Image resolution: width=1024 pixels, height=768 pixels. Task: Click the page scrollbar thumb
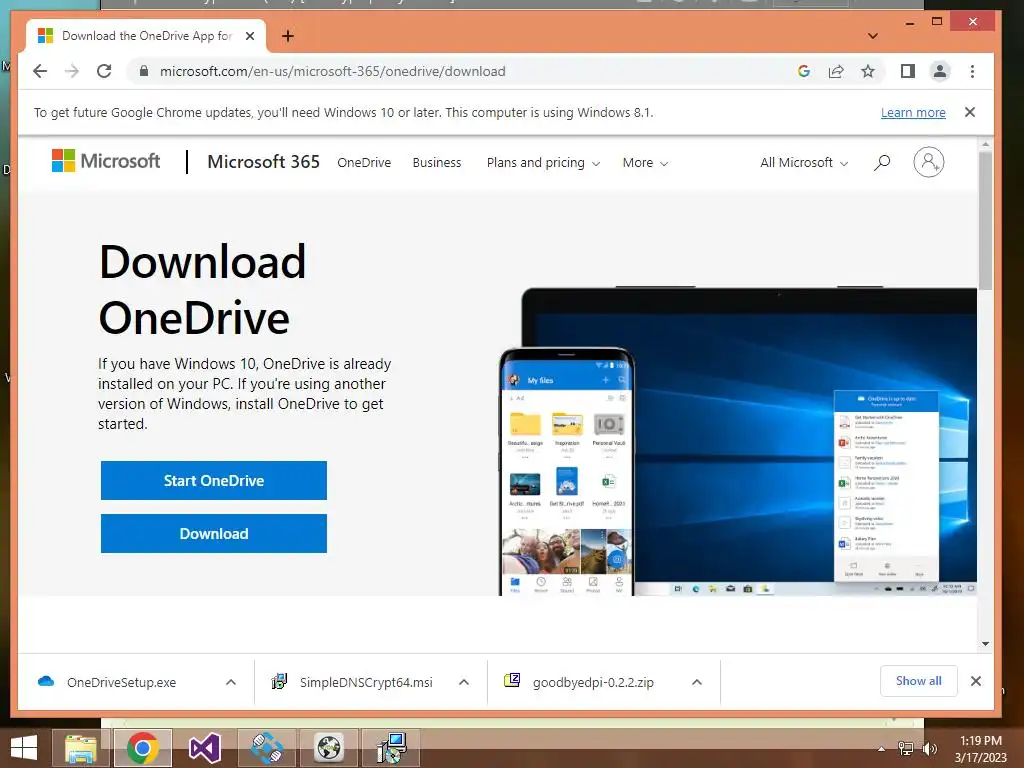click(985, 221)
